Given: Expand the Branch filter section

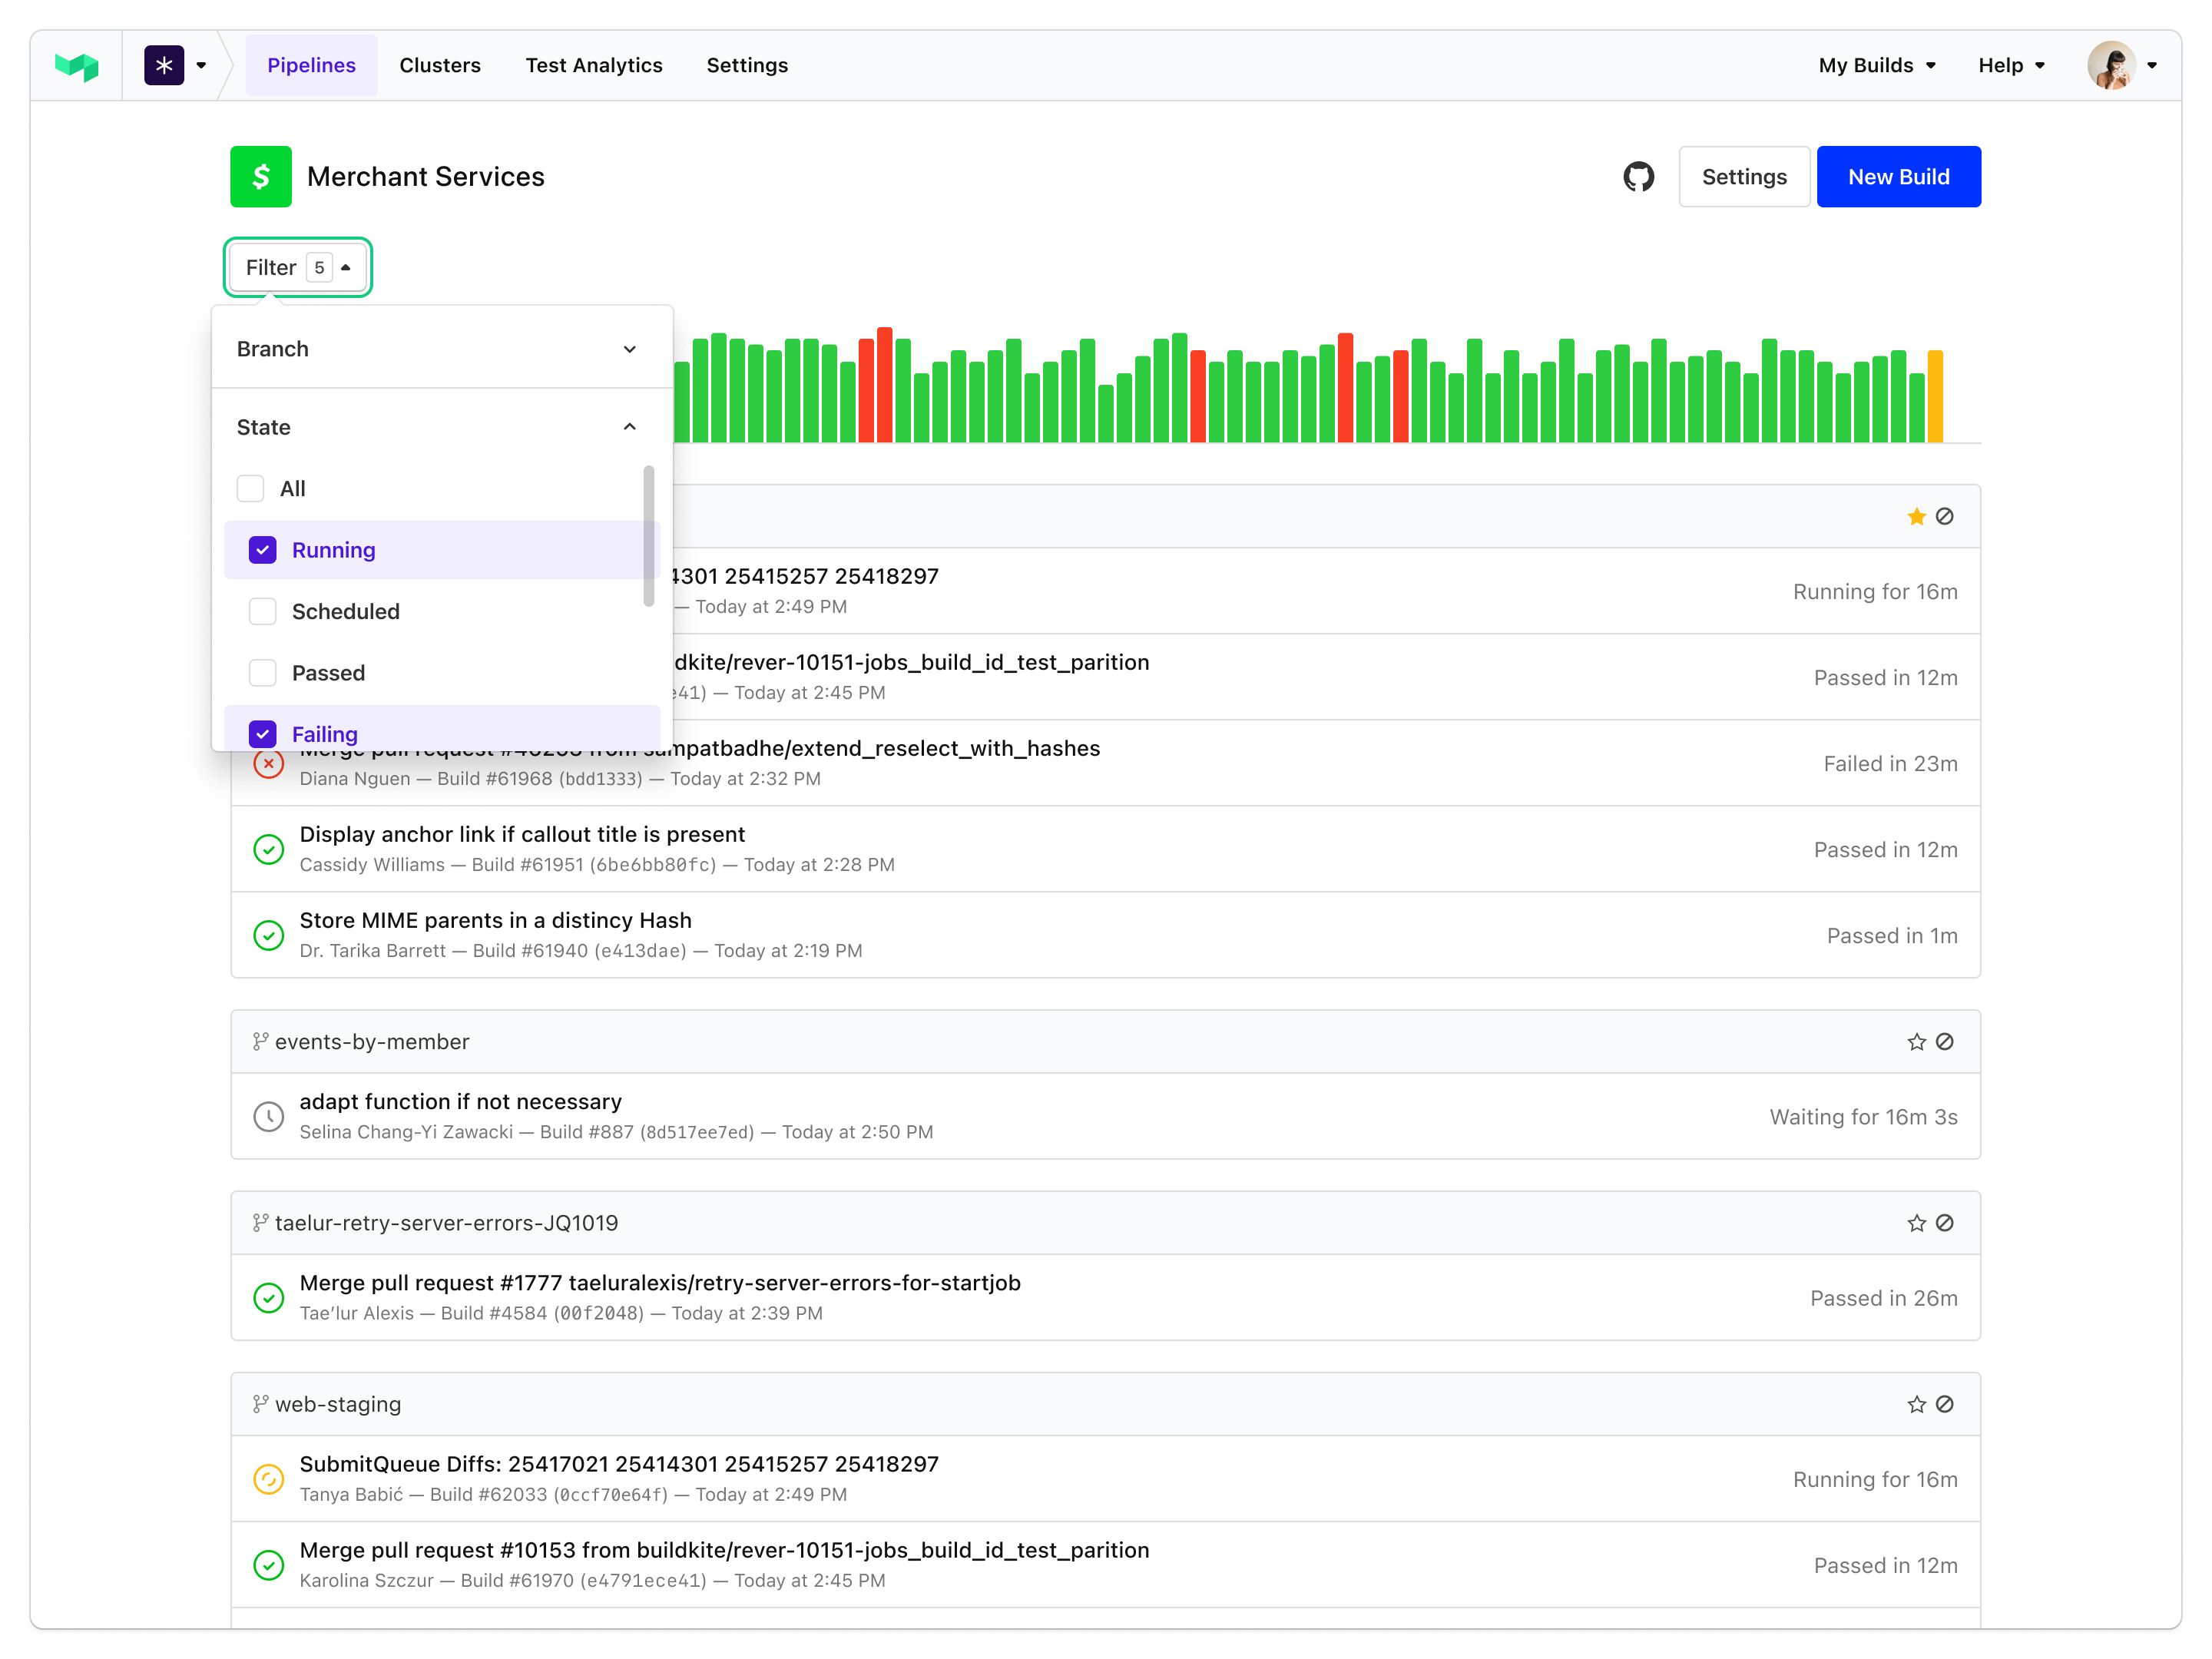Looking at the screenshot, I should [x=629, y=349].
